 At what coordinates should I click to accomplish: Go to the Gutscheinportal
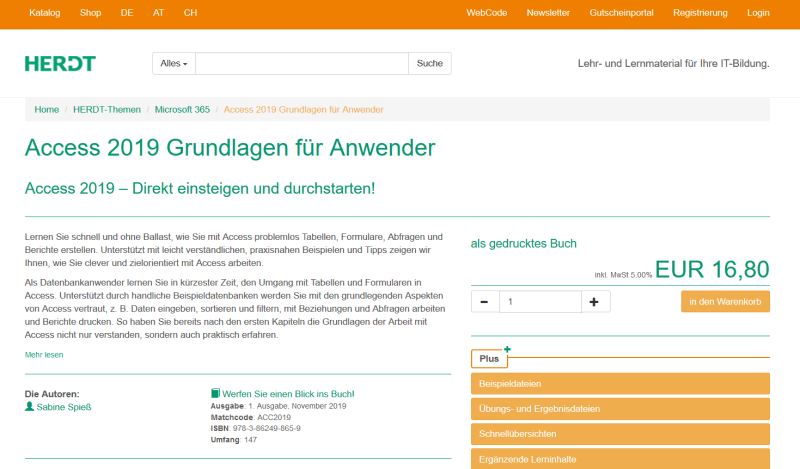point(621,13)
